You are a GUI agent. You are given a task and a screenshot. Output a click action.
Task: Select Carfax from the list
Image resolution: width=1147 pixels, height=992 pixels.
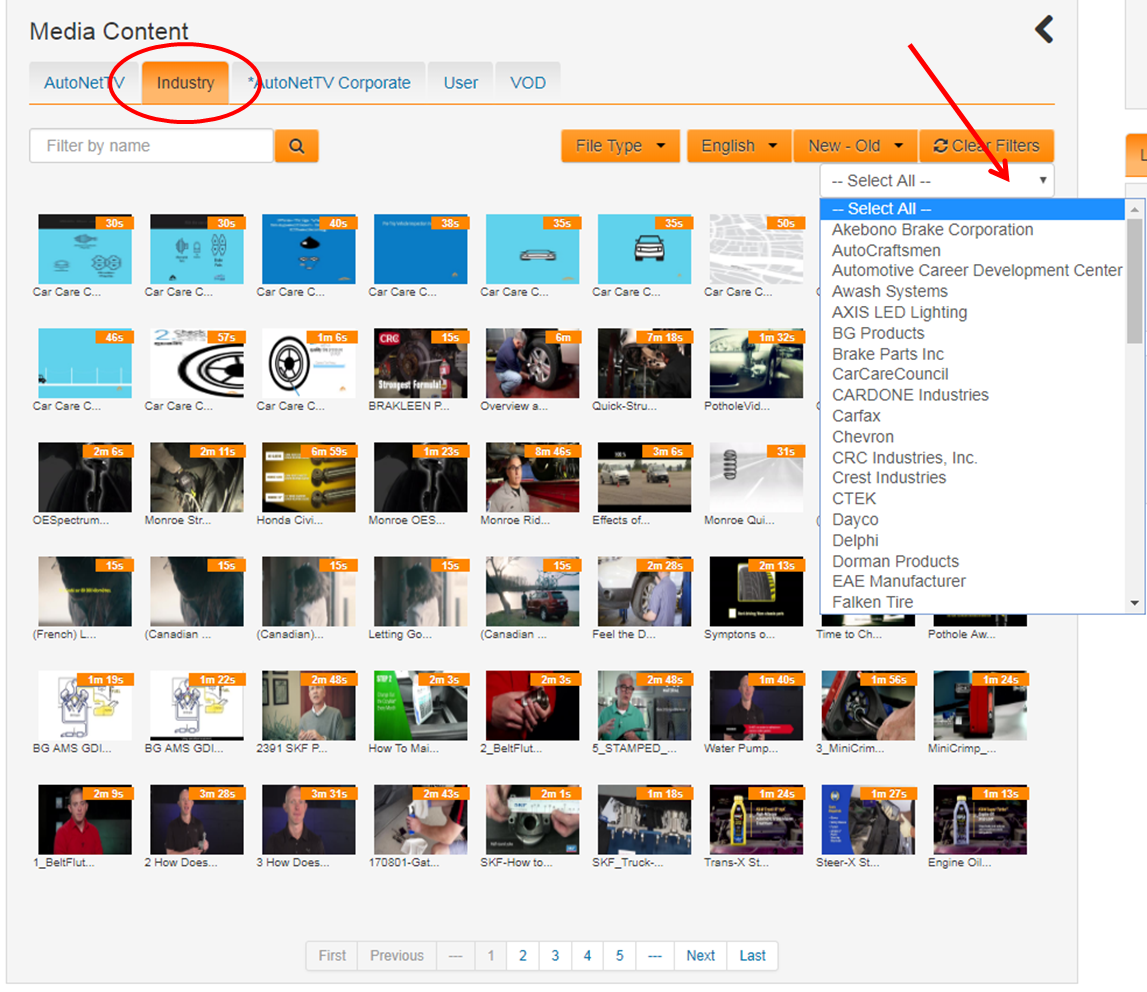coord(972,416)
